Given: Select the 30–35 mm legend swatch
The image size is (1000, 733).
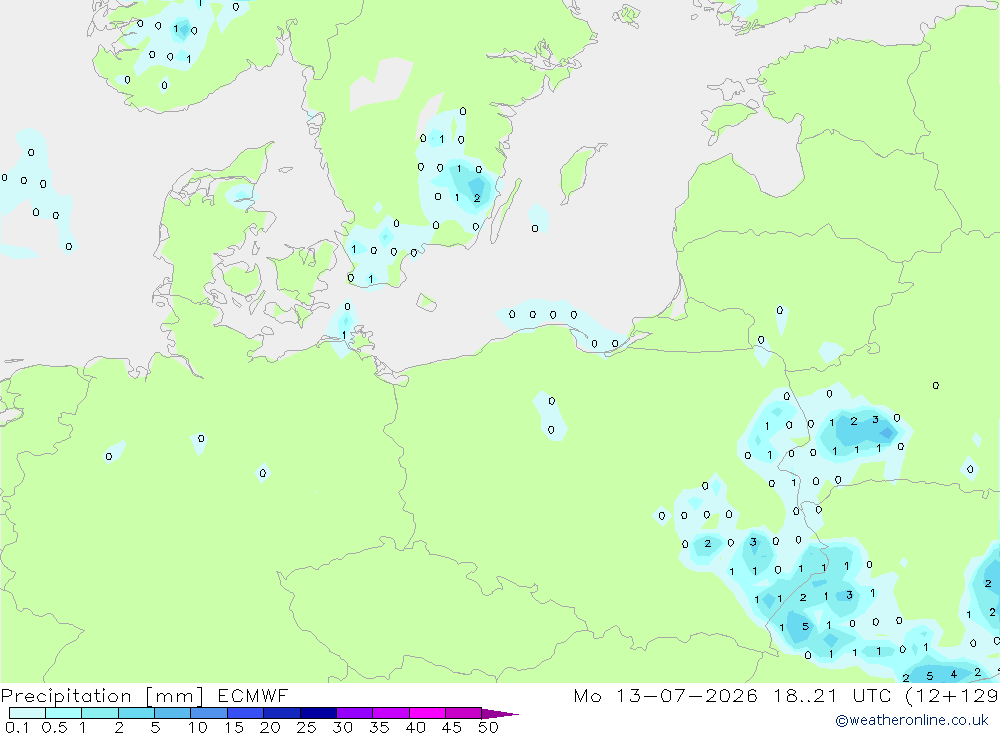Looking at the screenshot, I should (x=355, y=713).
